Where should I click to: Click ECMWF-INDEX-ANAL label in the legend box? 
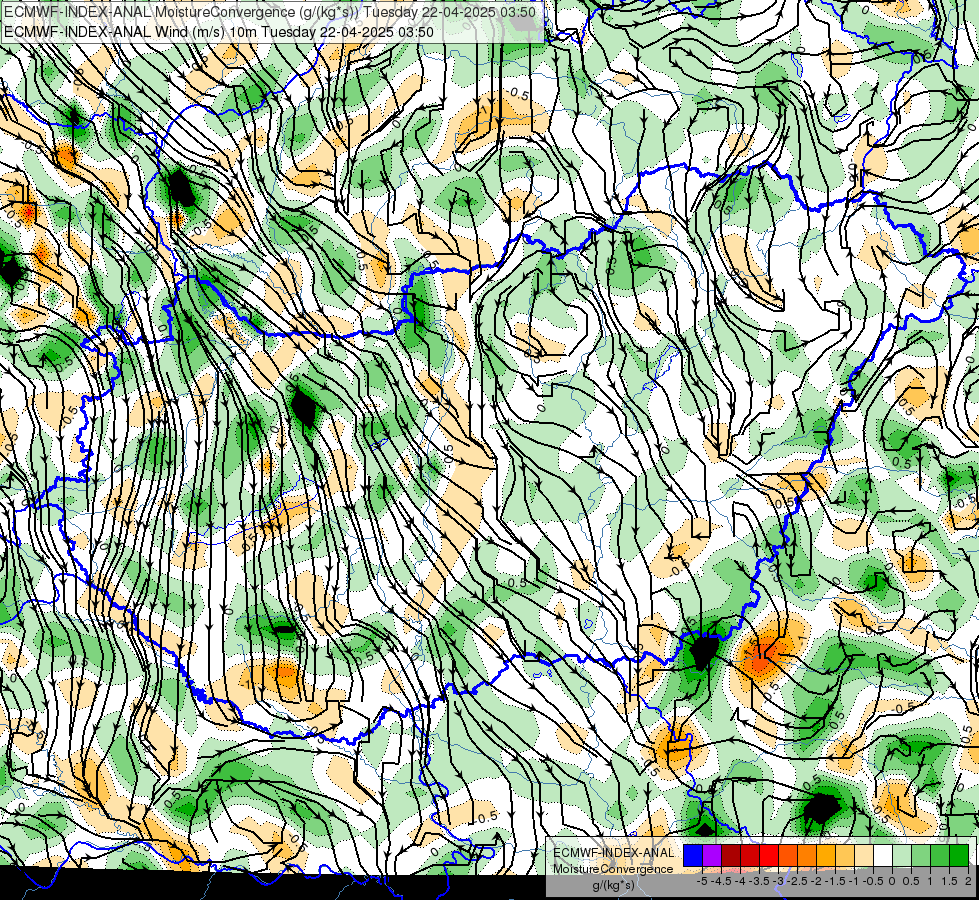[613, 853]
